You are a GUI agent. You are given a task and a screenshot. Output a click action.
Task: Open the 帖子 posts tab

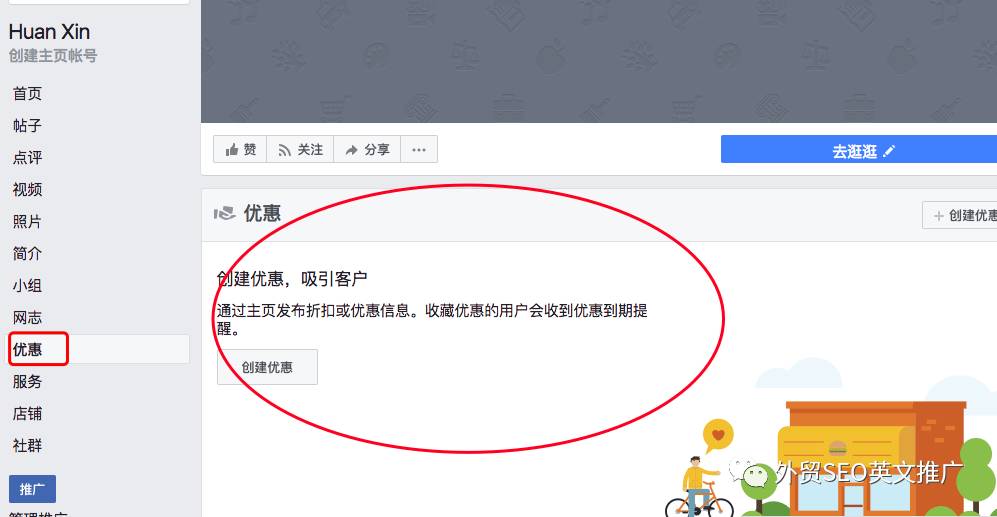pyautogui.click(x=27, y=125)
